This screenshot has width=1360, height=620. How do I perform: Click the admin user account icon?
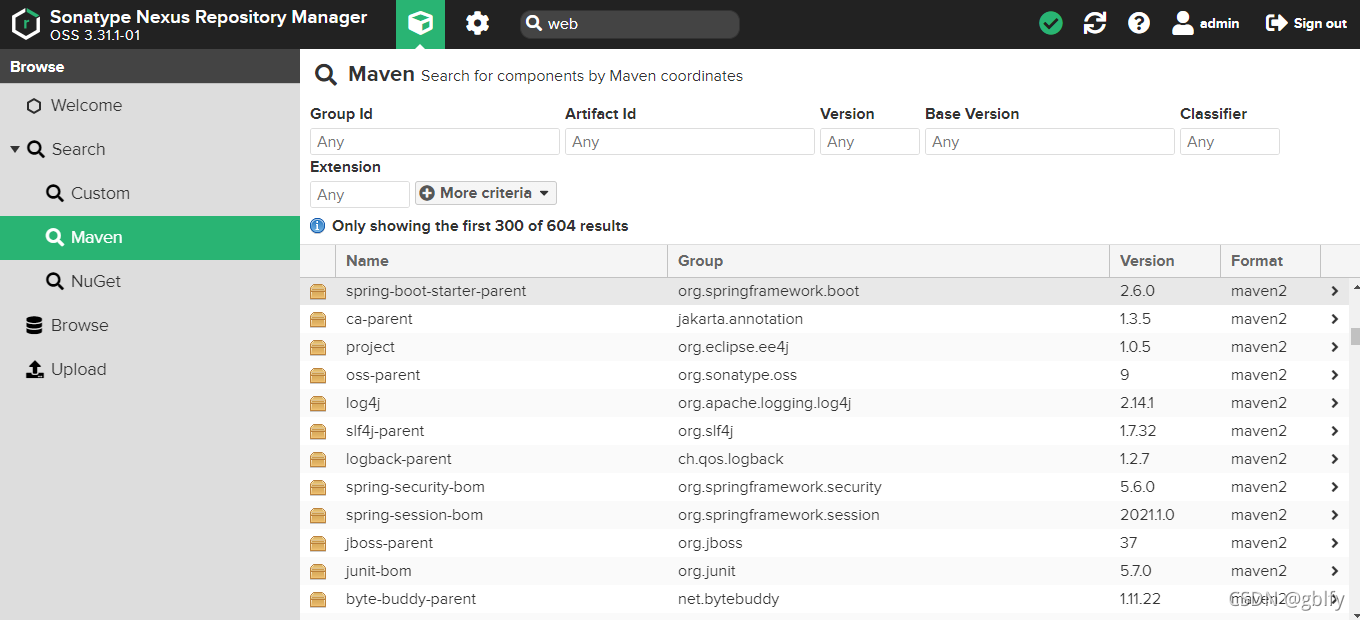[x=1183, y=23]
